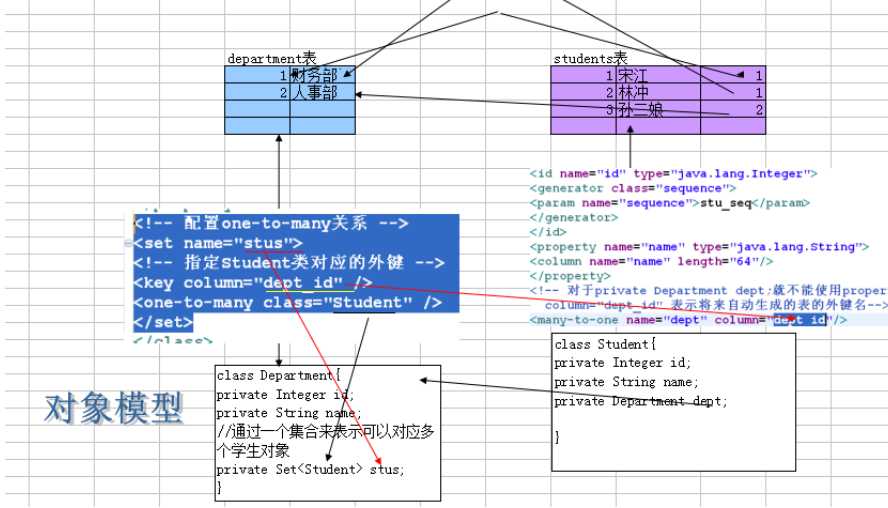
Task: Click id cell '1' beside 财务部
Action: (x=257, y=75)
